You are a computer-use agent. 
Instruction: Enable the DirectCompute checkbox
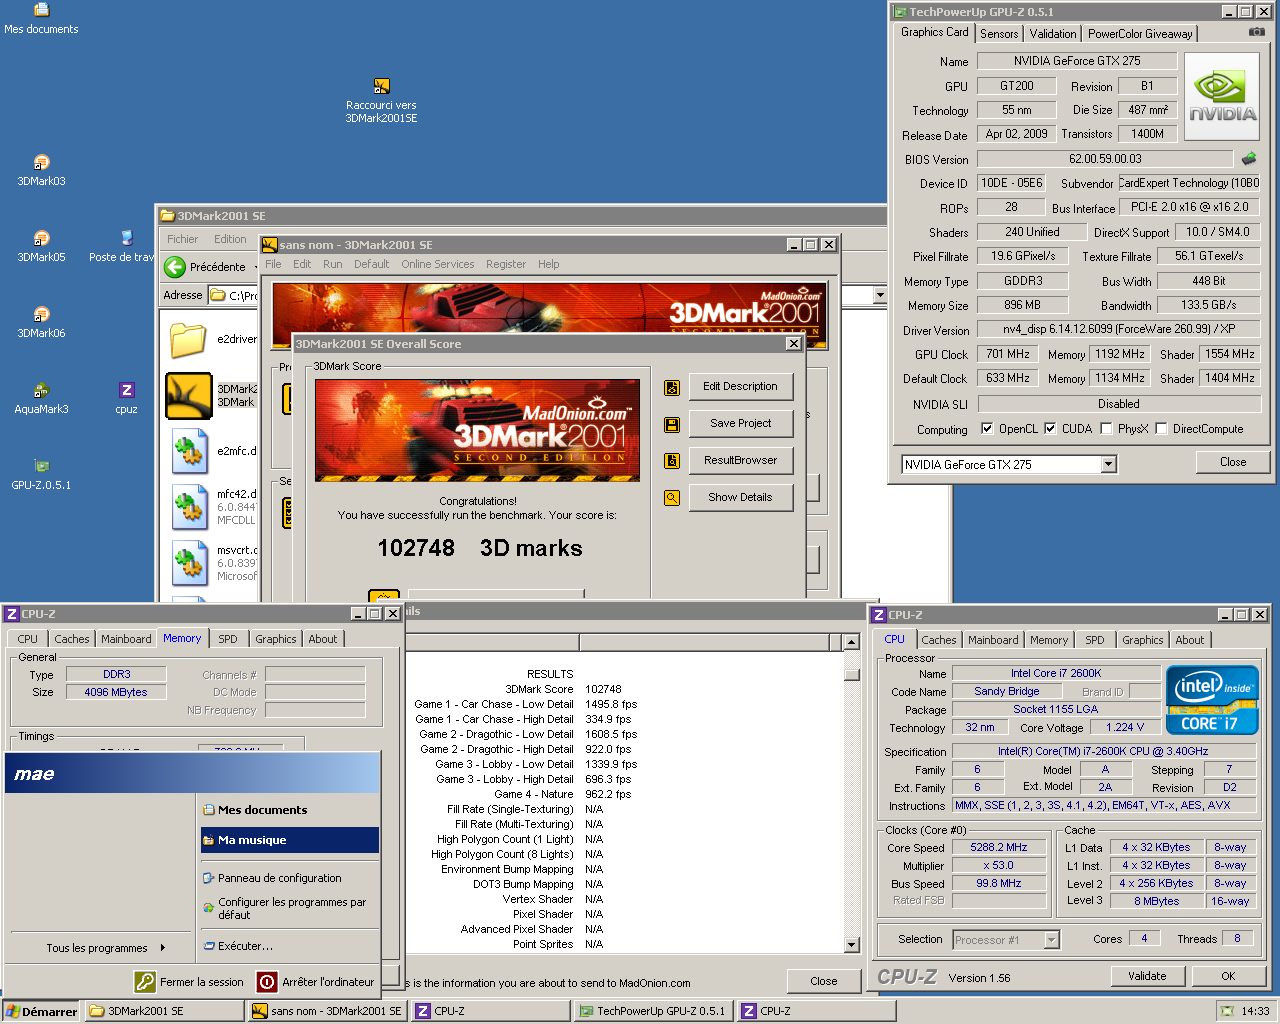coord(1161,429)
